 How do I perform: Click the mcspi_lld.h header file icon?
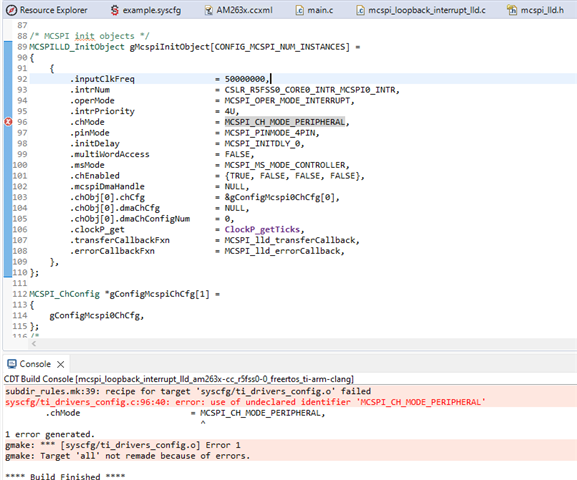point(512,10)
